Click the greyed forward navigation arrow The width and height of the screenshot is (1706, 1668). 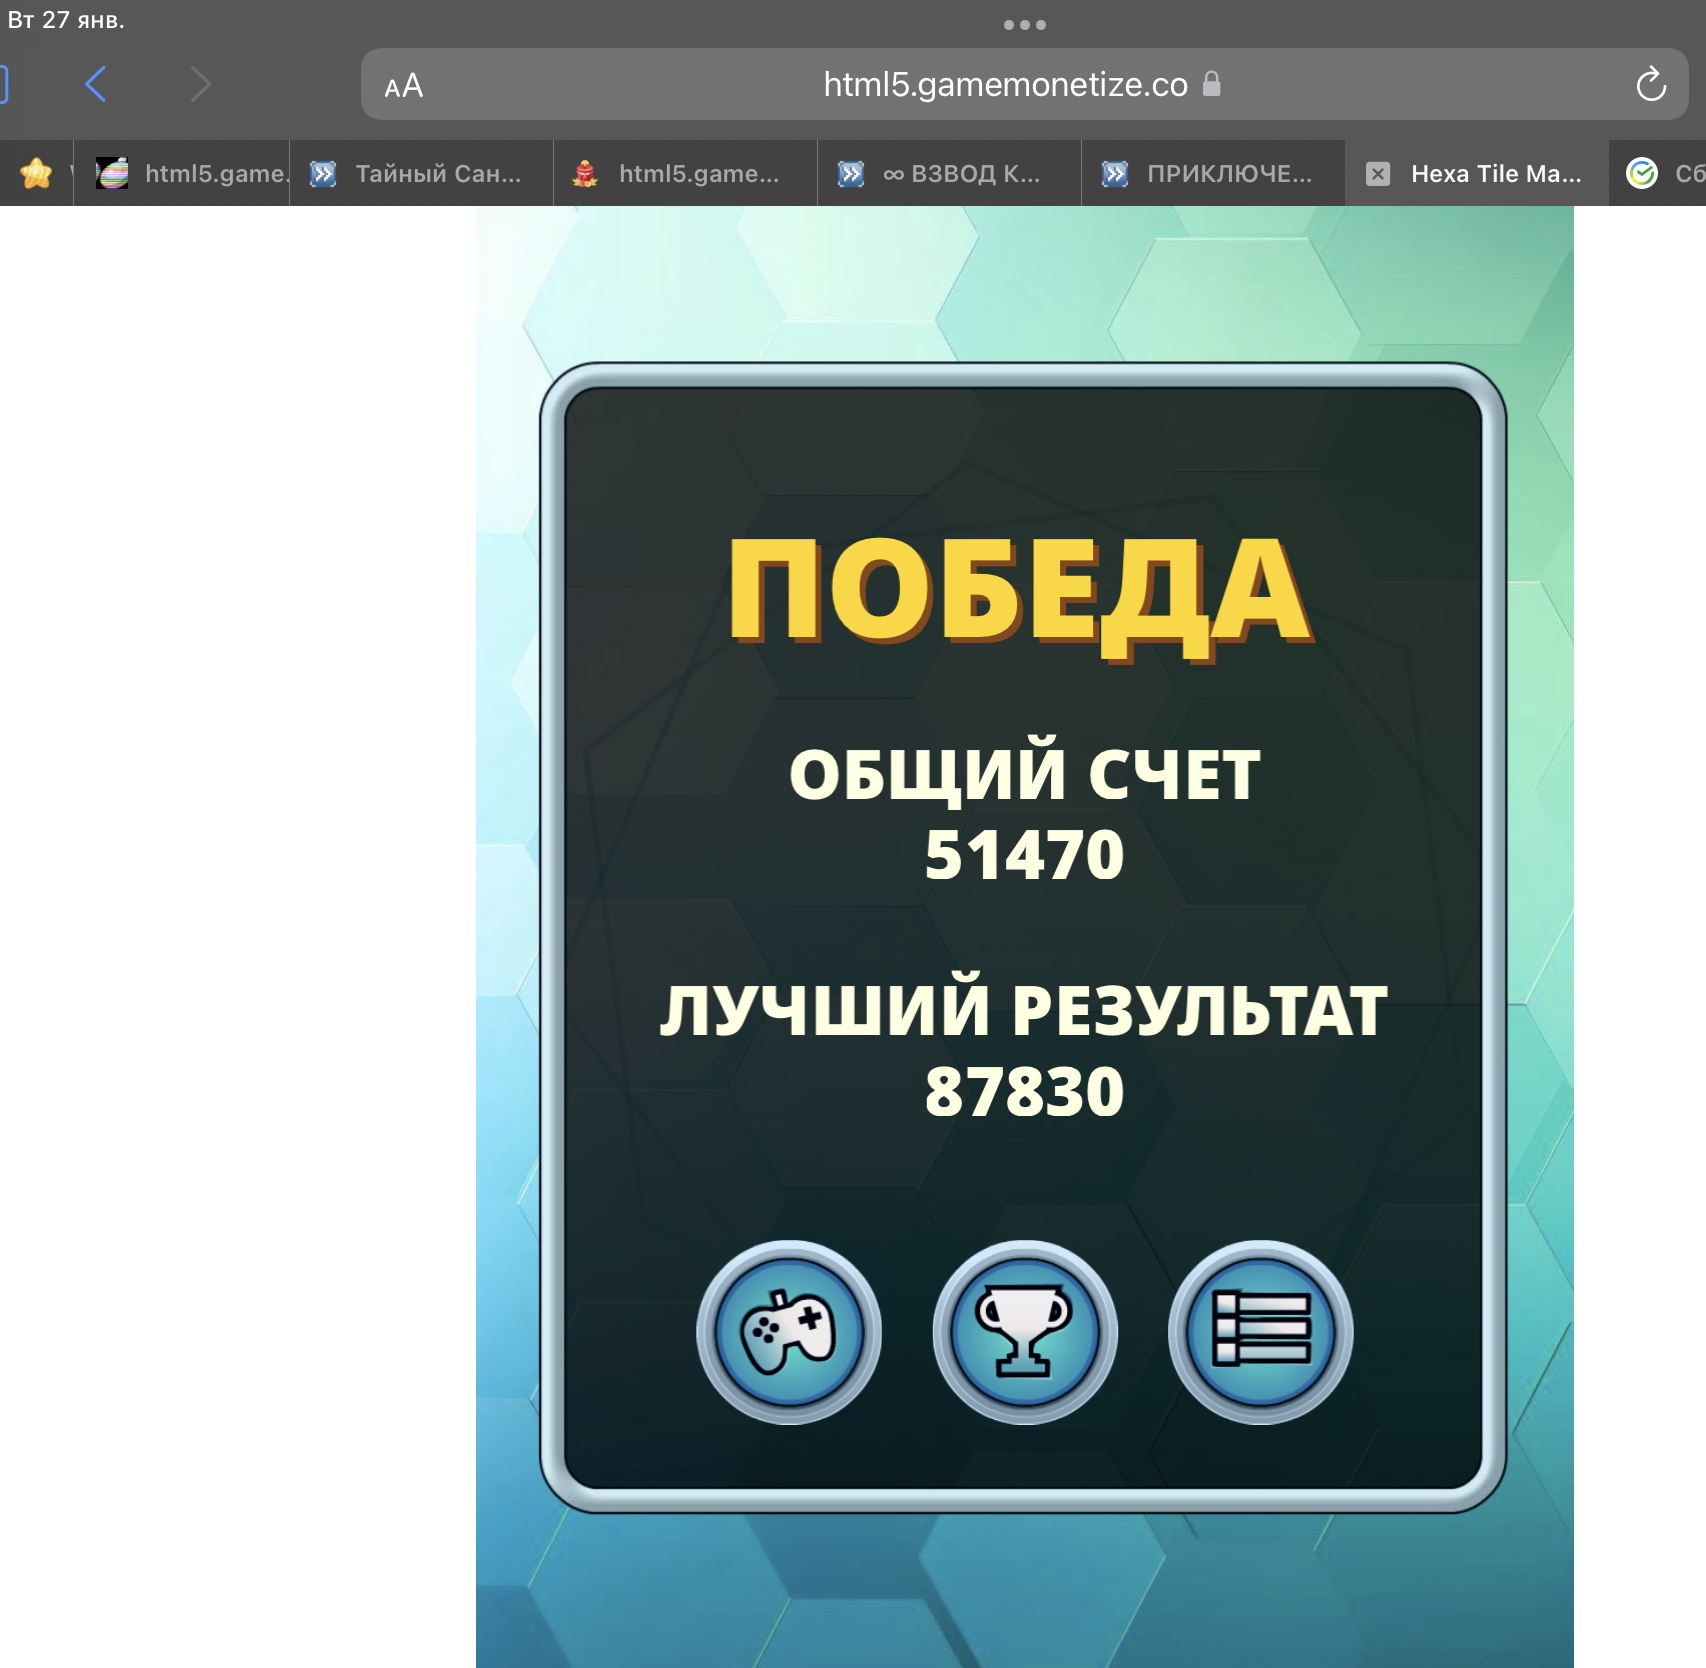point(200,85)
